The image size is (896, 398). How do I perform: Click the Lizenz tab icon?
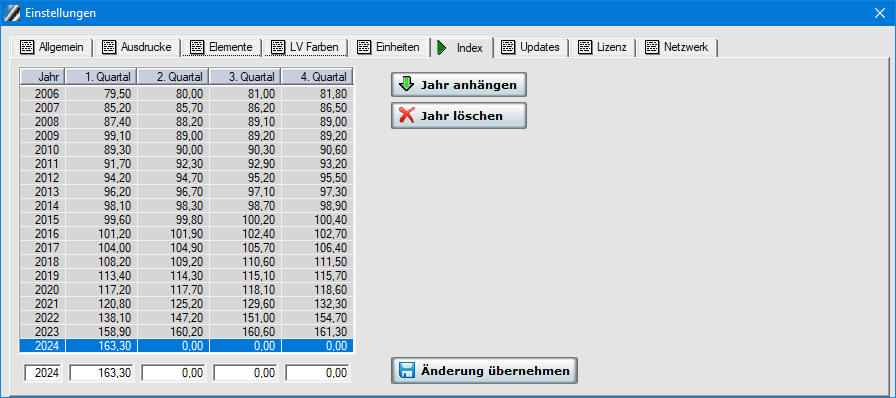pos(585,47)
